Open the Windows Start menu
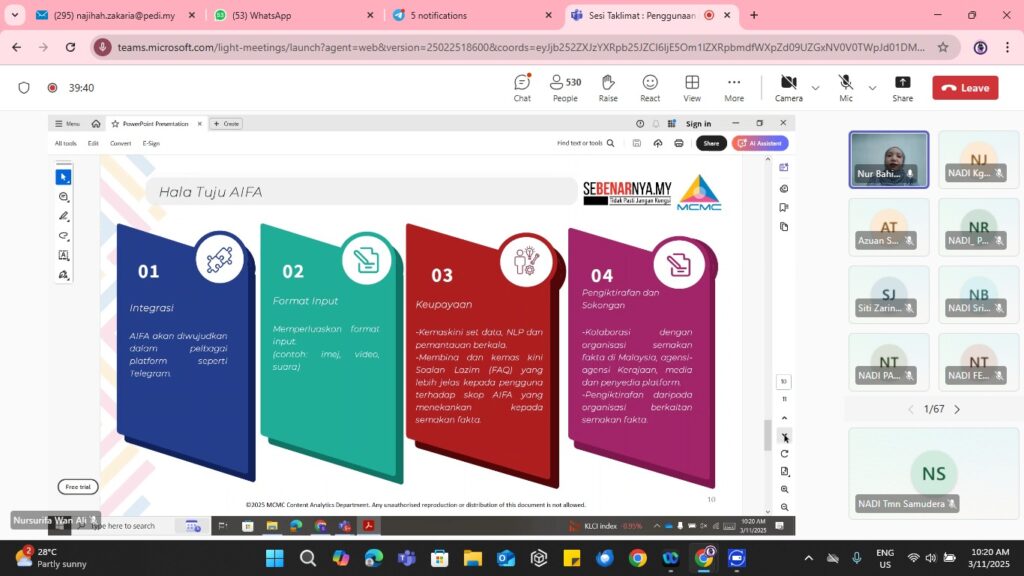The width and height of the screenshot is (1024, 576). click(274, 558)
